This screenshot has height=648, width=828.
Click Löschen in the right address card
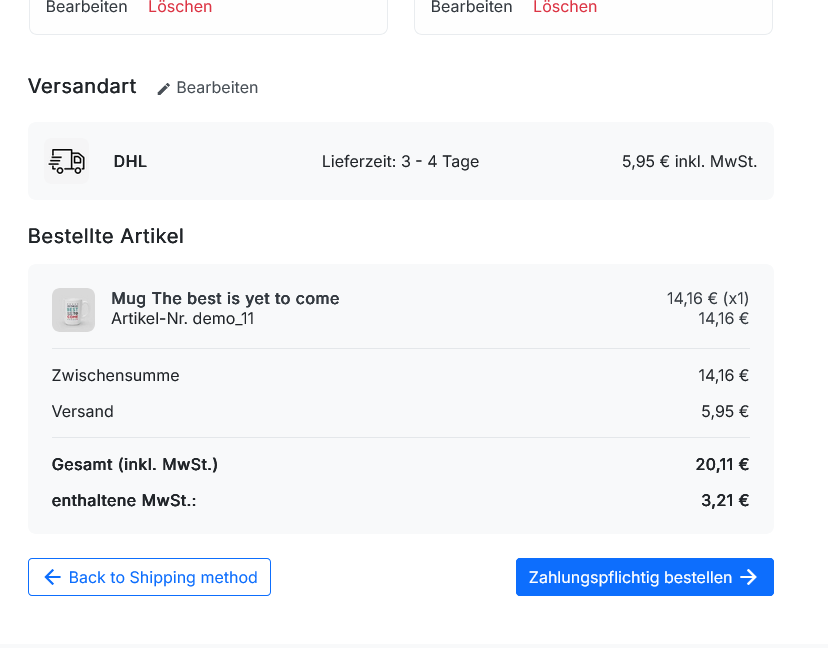tap(565, 7)
